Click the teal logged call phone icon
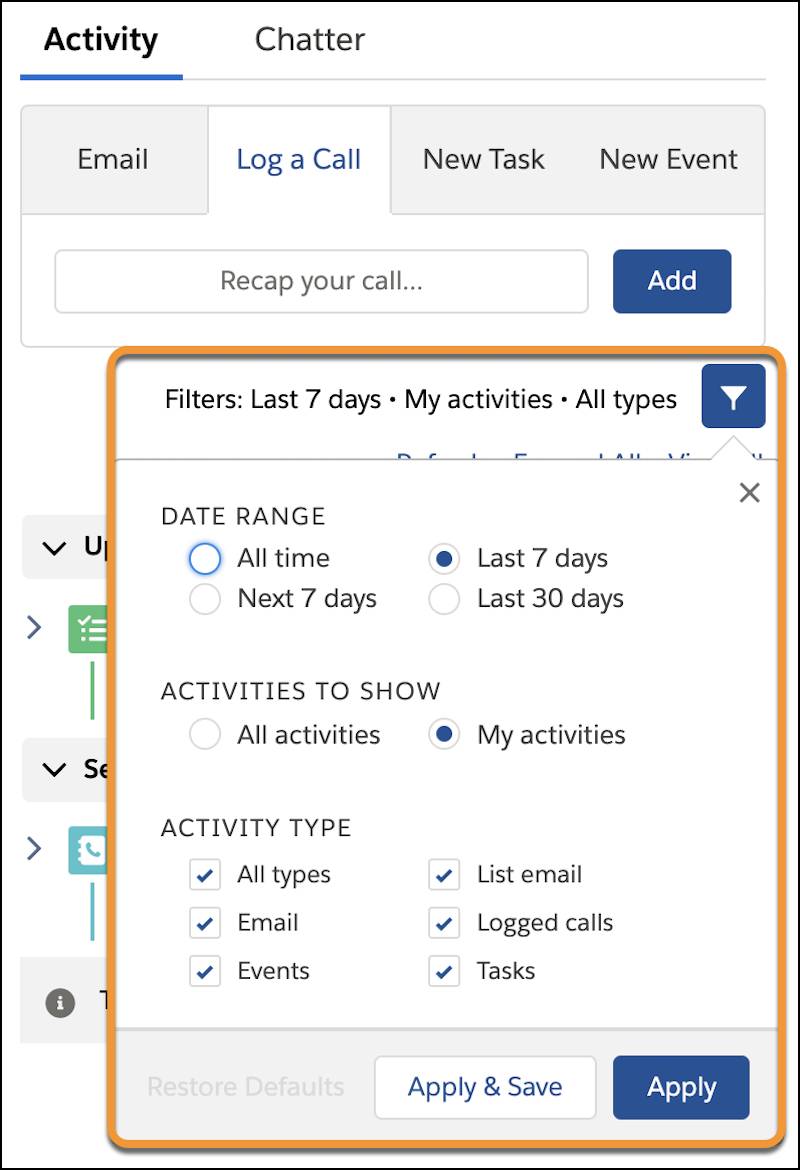This screenshot has height=1170, width=800. click(x=88, y=850)
